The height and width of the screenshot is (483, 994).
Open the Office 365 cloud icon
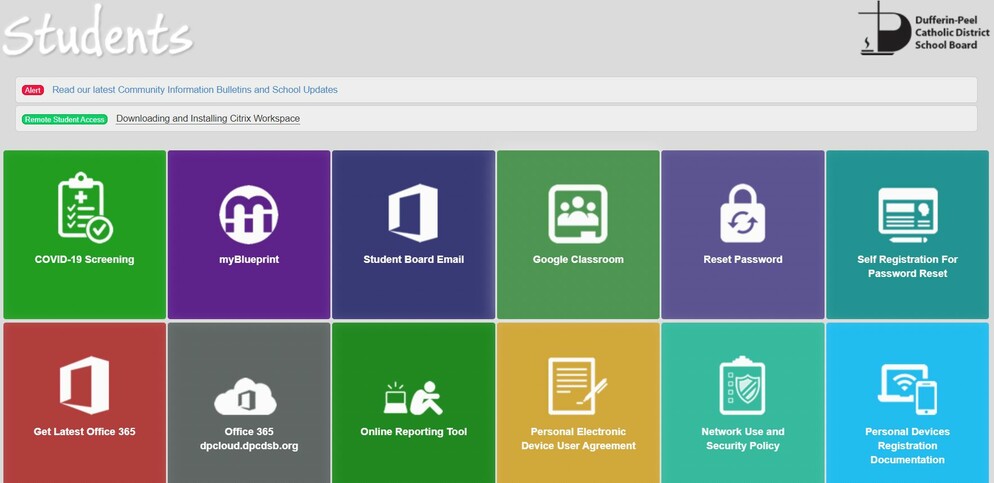coord(245,397)
